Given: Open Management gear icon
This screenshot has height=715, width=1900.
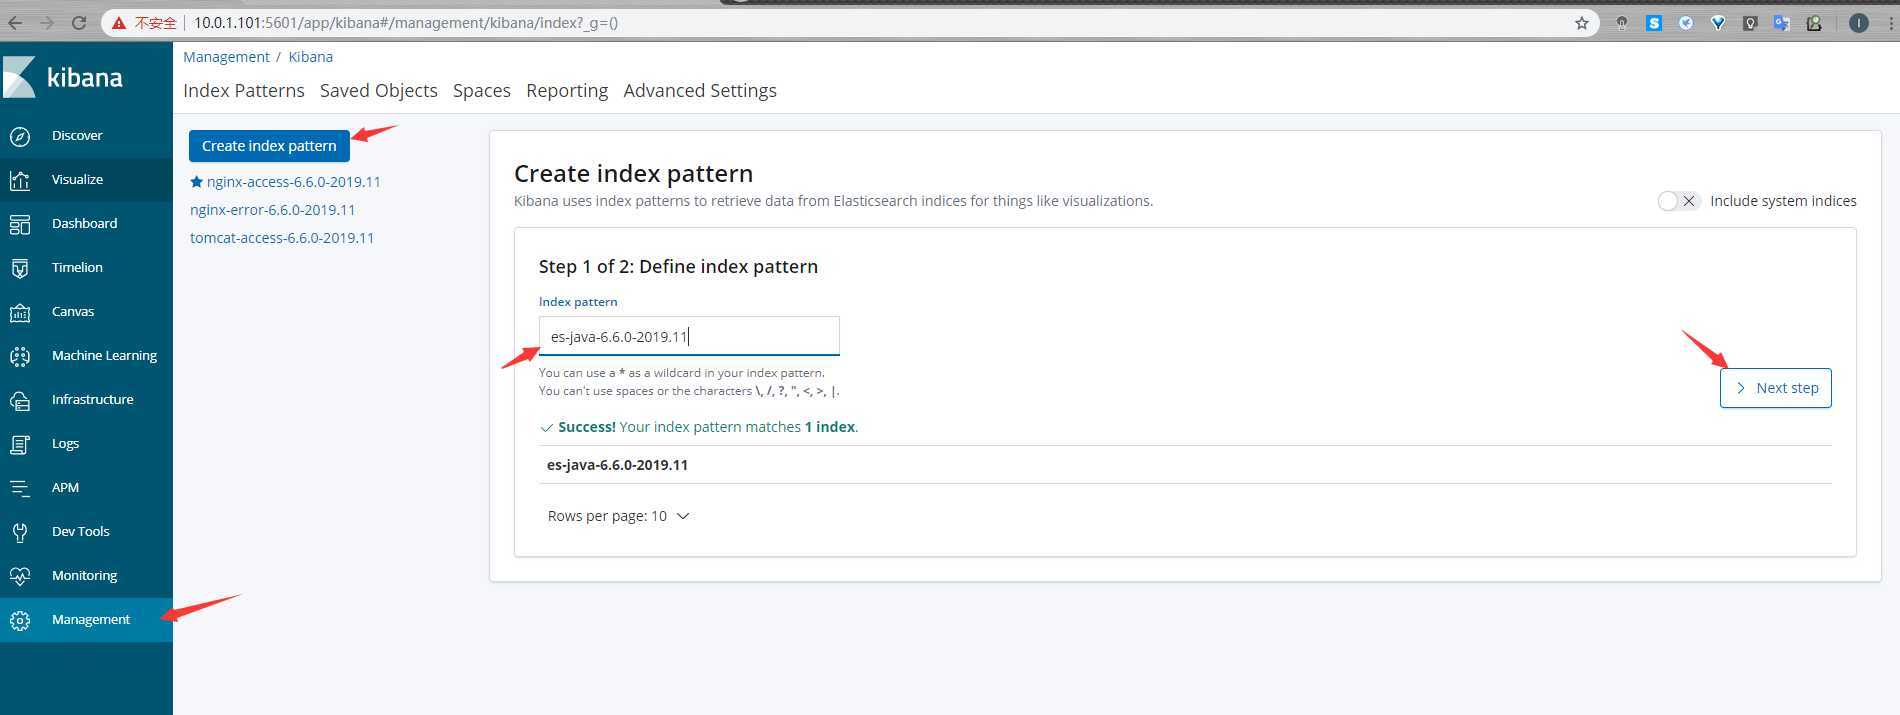Looking at the screenshot, I should pos(20,620).
